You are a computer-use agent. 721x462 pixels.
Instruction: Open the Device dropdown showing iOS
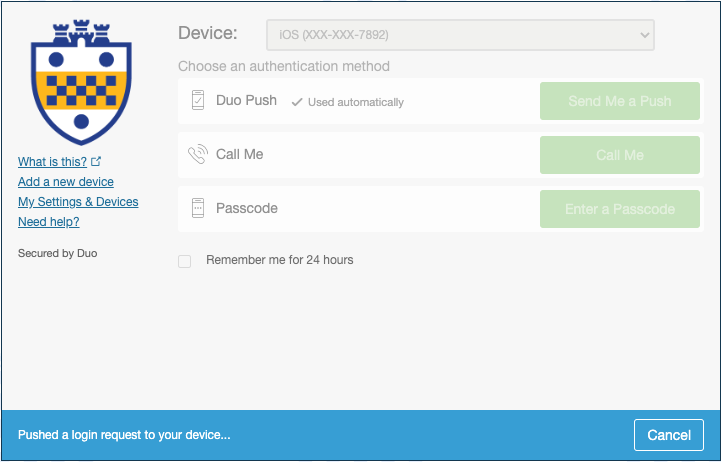click(460, 35)
